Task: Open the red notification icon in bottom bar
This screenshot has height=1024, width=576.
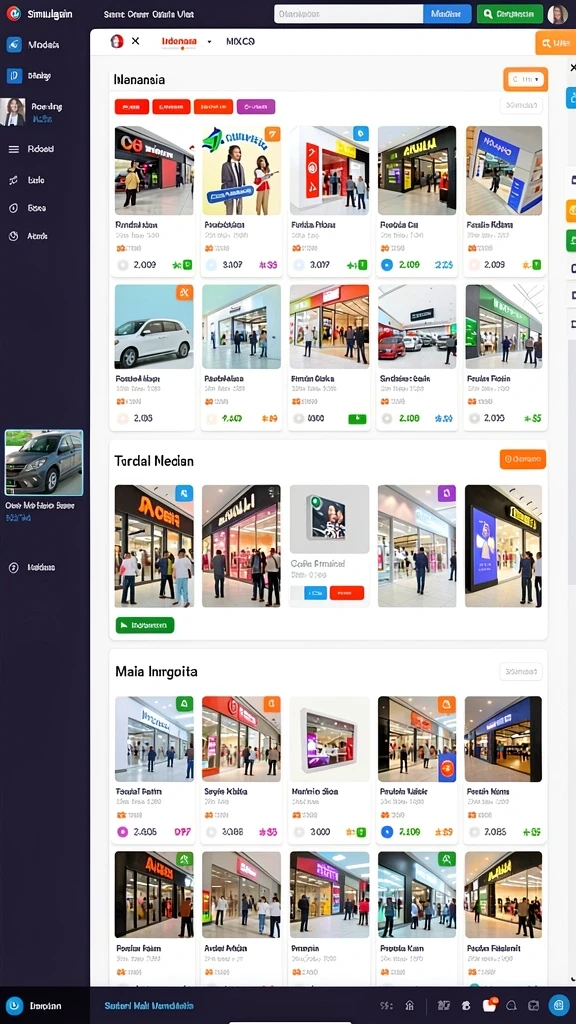Action: (489, 1005)
